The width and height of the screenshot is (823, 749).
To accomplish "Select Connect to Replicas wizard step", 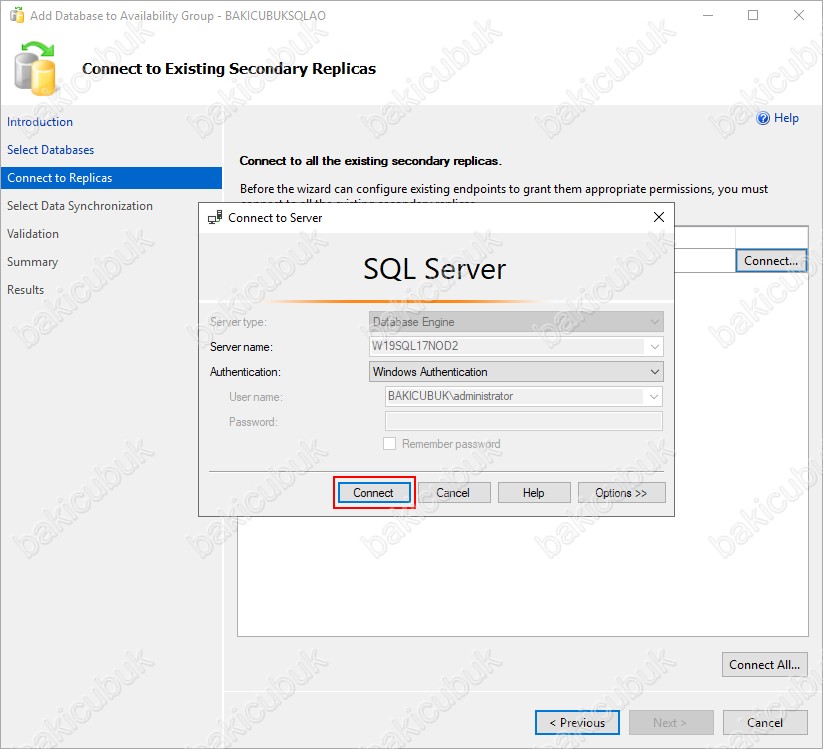I will tap(111, 178).
